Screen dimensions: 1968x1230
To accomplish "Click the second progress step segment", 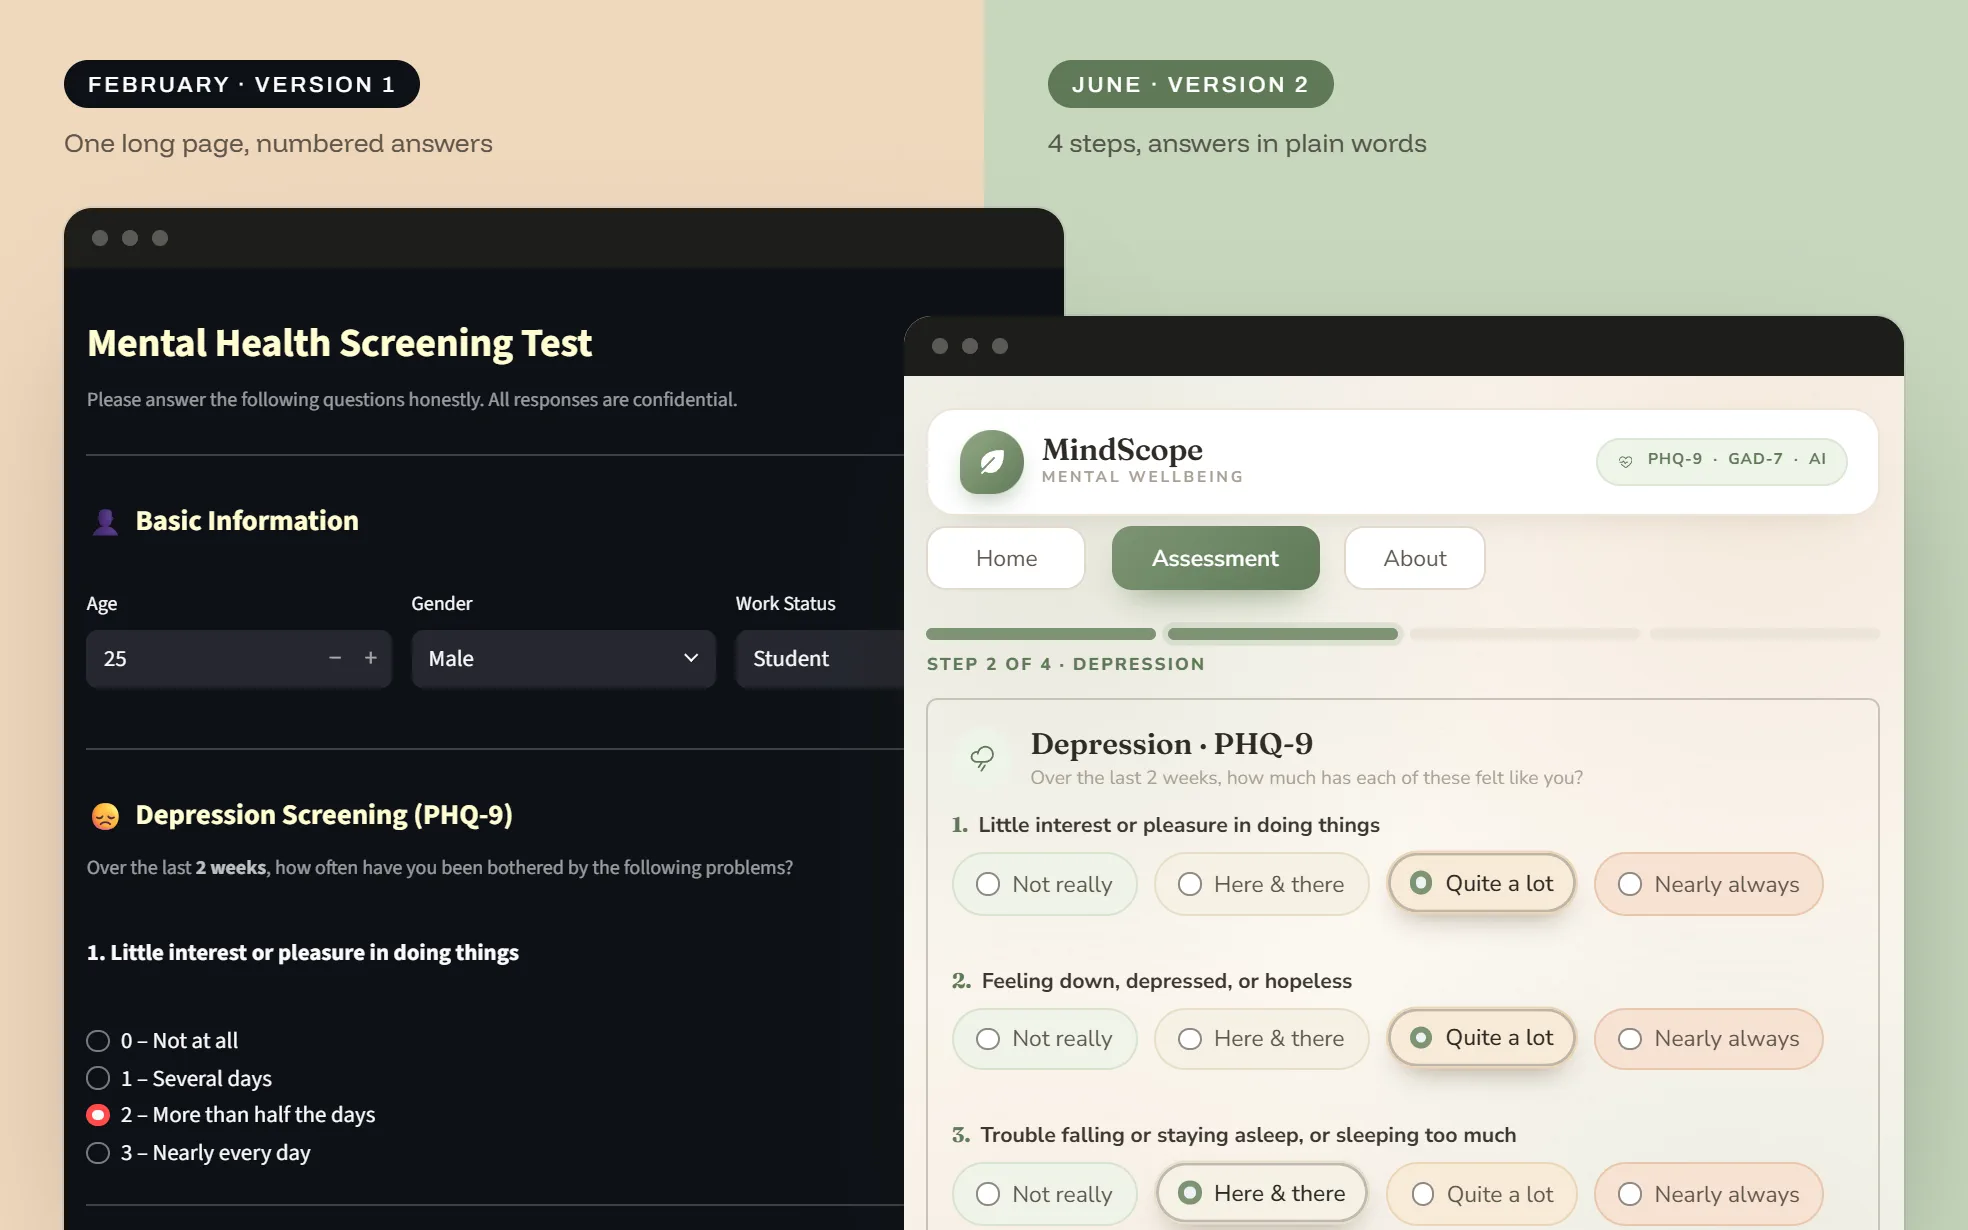I will 1283,634.
